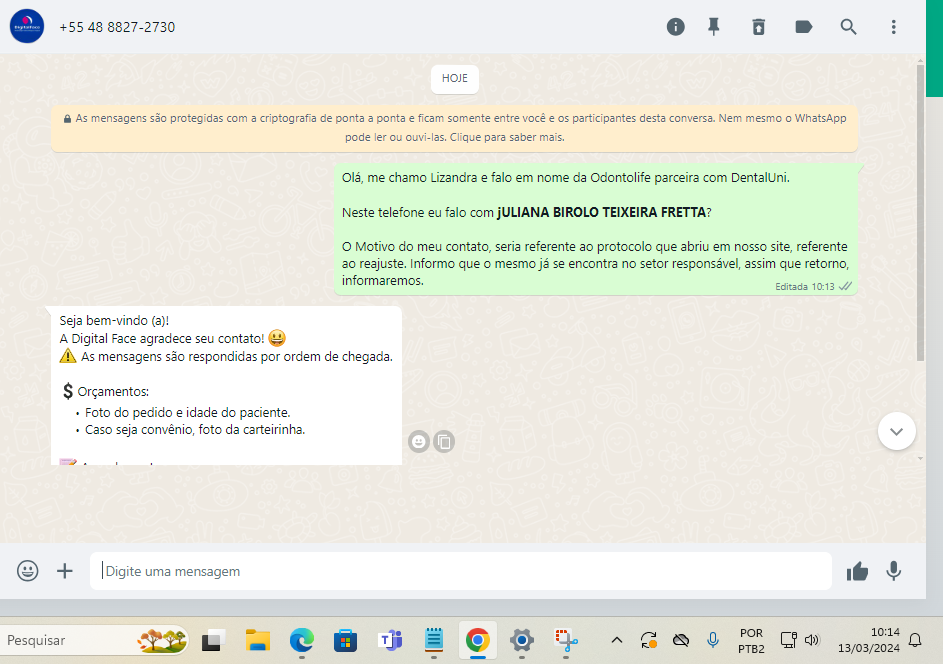
Task: Click the chat vertical scrollbar
Action: [920, 214]
